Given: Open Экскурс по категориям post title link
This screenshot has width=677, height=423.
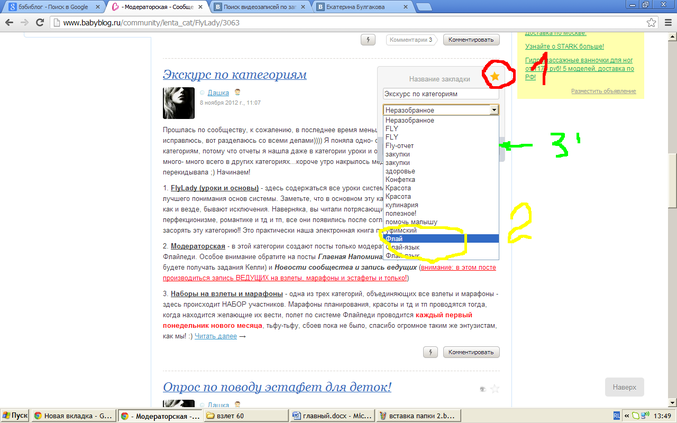Looking at the screenshot, I should (235, 75).
